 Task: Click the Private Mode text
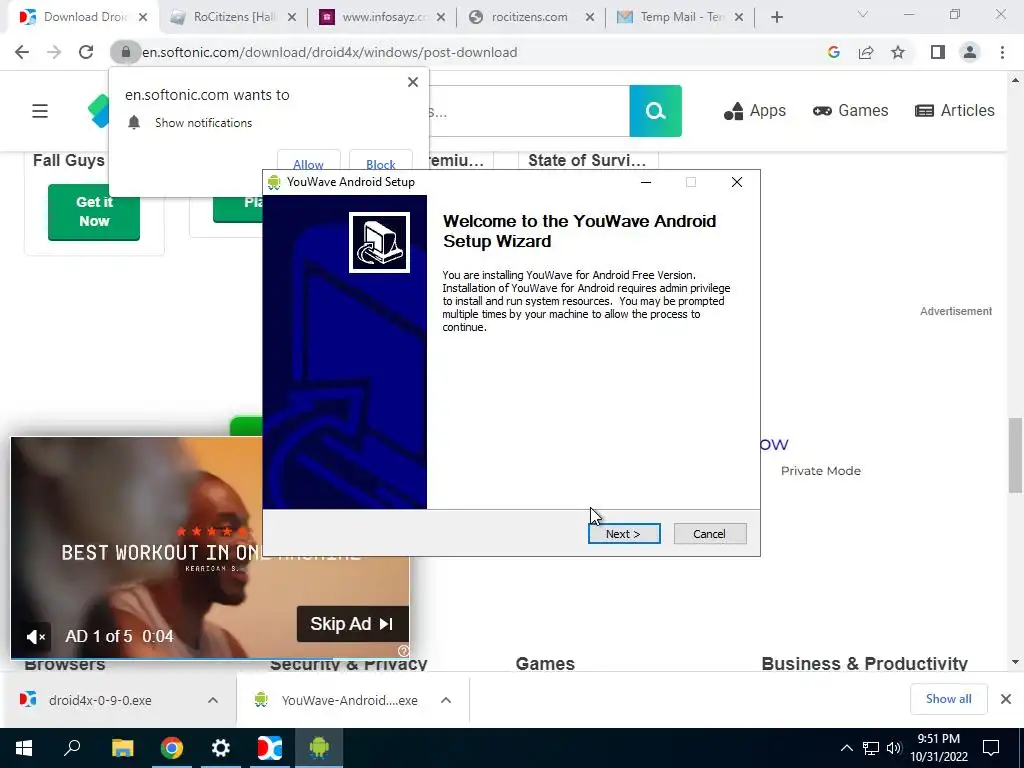pos(821,471)
